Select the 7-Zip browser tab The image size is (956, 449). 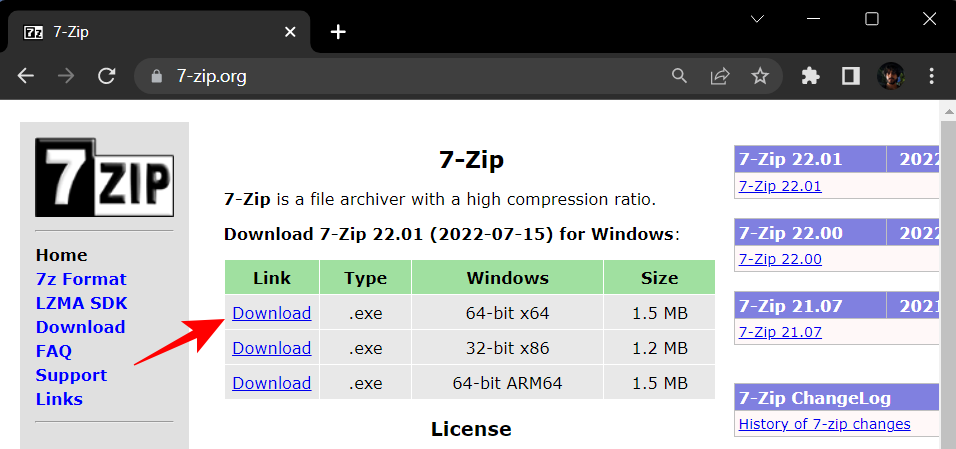click(x=150, y=31)
